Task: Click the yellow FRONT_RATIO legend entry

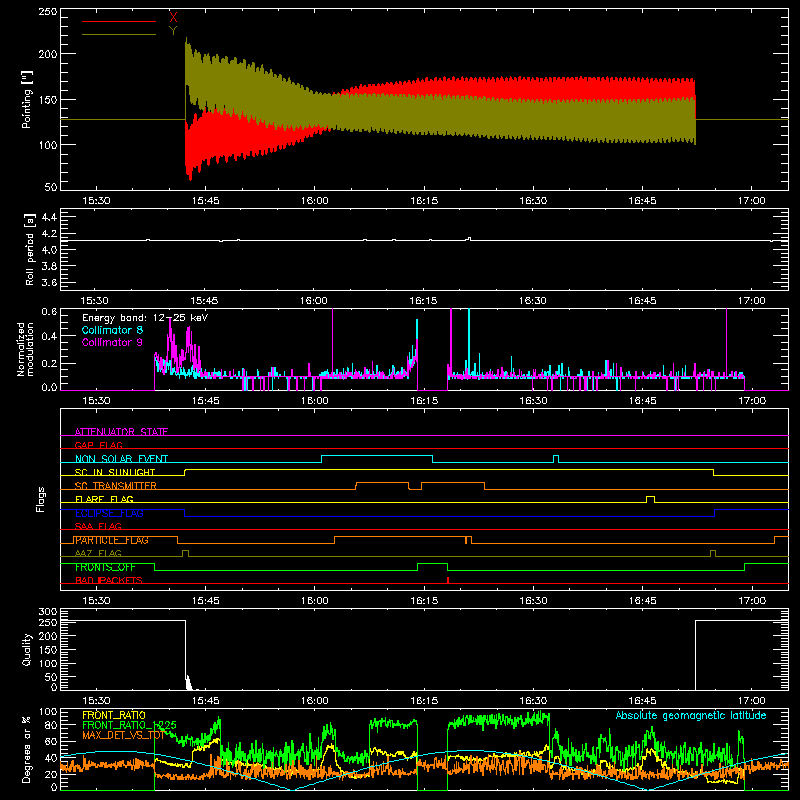Action: [x=114, y=715]
